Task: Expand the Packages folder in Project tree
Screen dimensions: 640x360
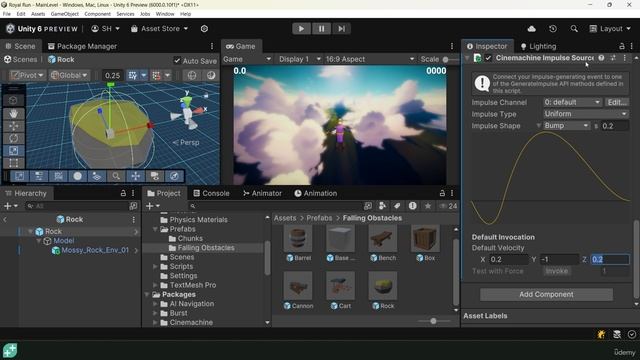Action: tap(147, 294)
